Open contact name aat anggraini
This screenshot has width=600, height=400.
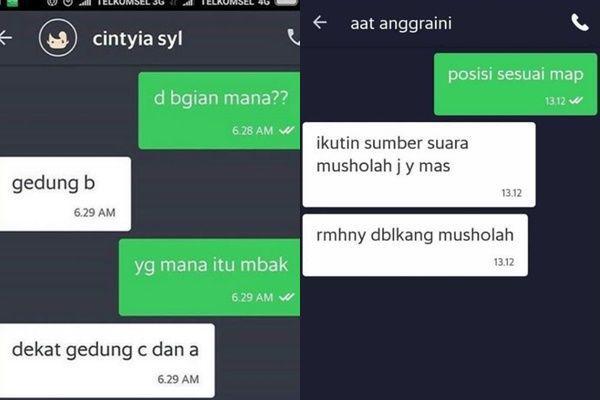point(401,24)
